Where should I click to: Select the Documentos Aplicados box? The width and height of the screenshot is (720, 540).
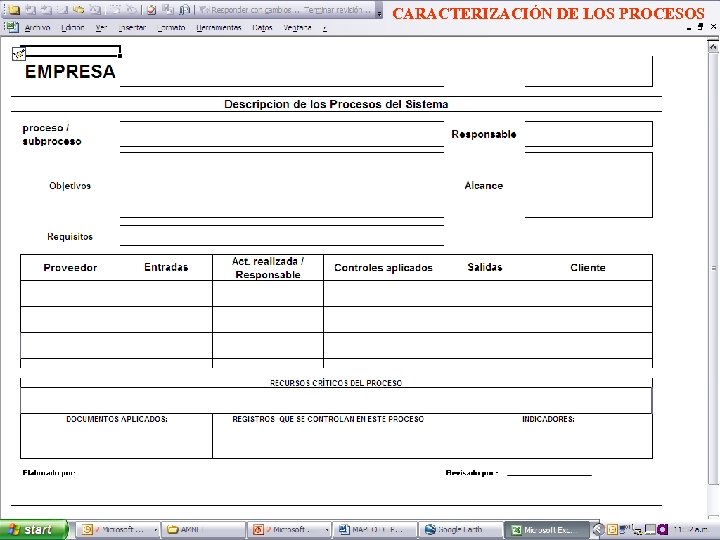[117, 436]
